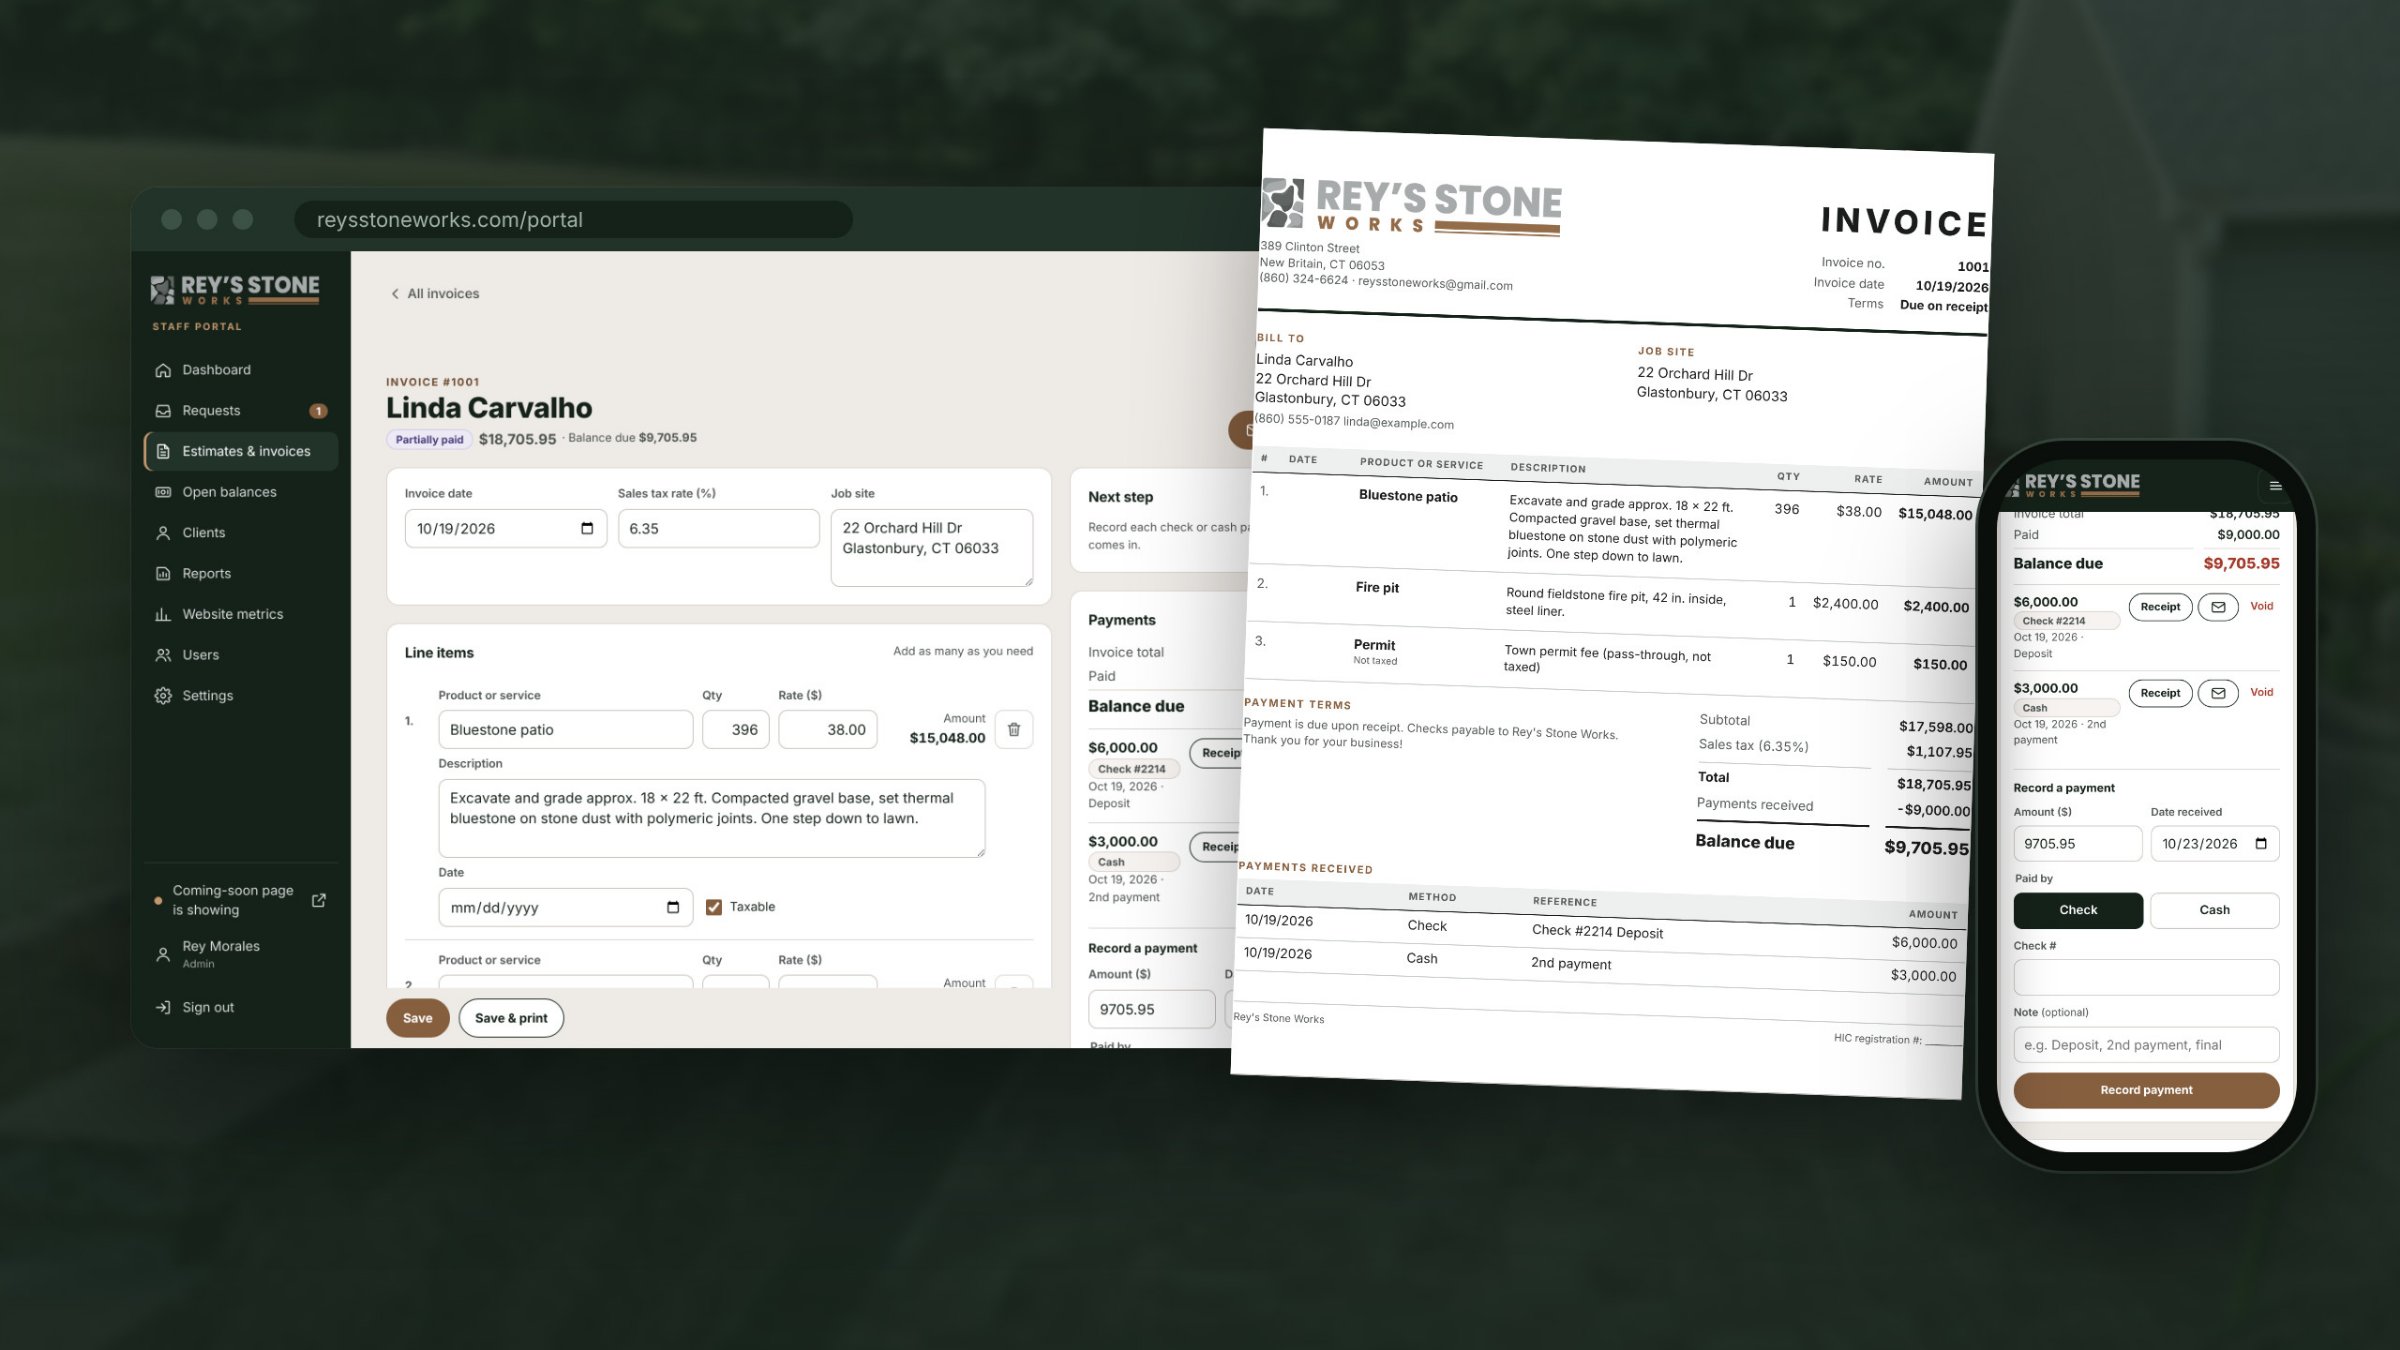2400x1350 pixels.
Task: Go back to All invoices
Action: point(435,294)
